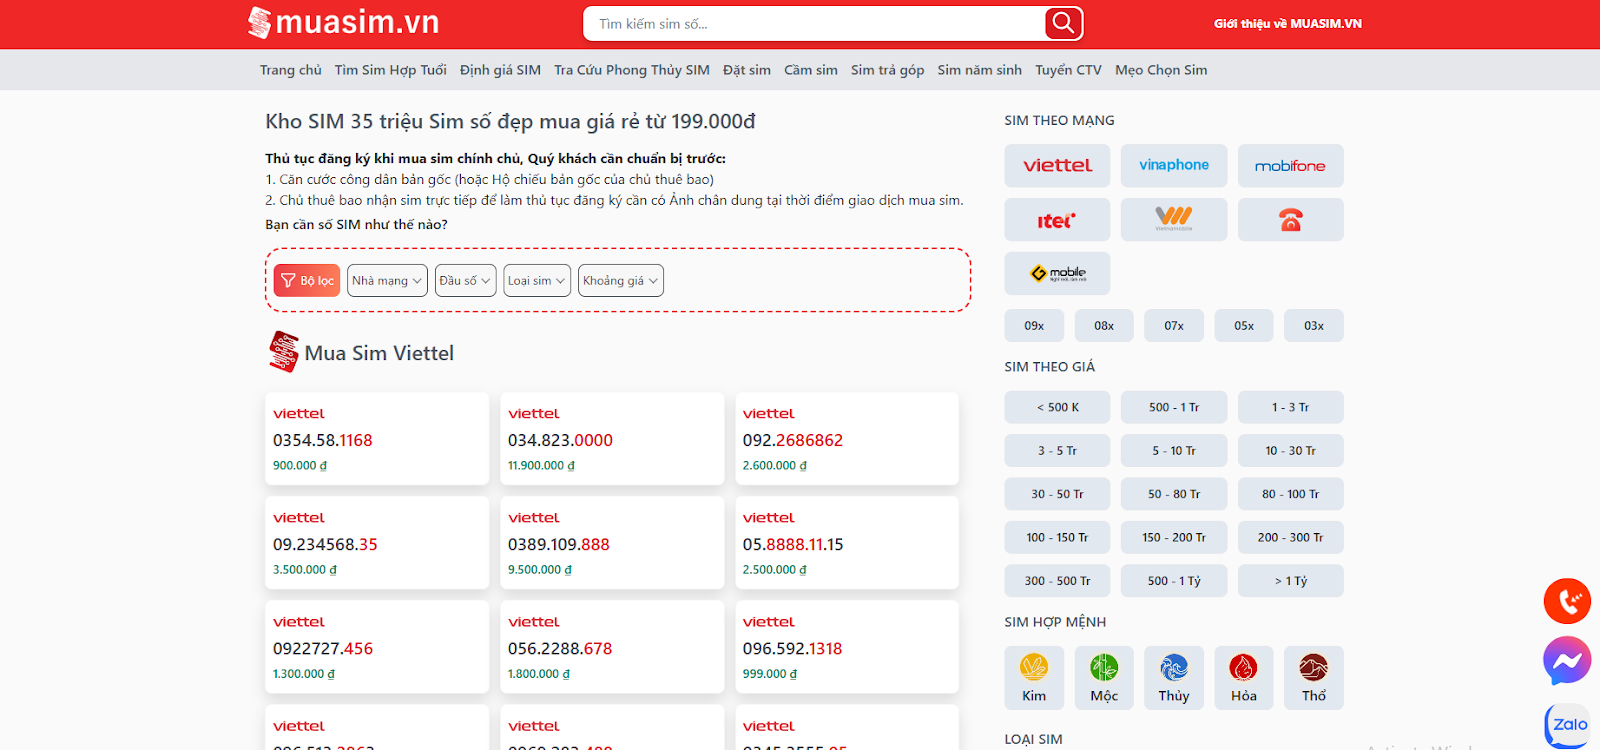Select price range 5 - 10 Tr
The image size is (1600, 750).
tap(1174, 451)
